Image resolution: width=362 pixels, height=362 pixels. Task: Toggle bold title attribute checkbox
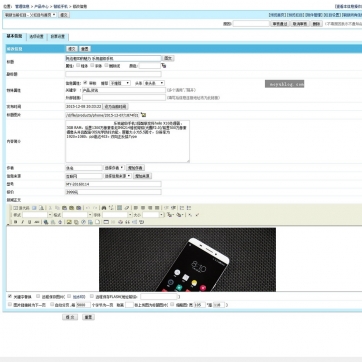coord(78,65)
